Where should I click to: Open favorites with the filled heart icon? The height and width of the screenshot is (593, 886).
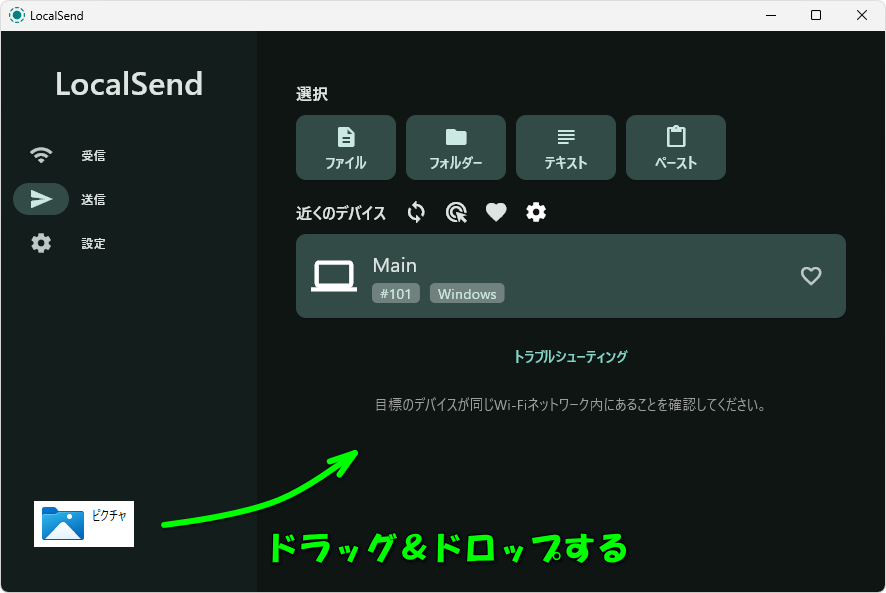tap(496, 213)
